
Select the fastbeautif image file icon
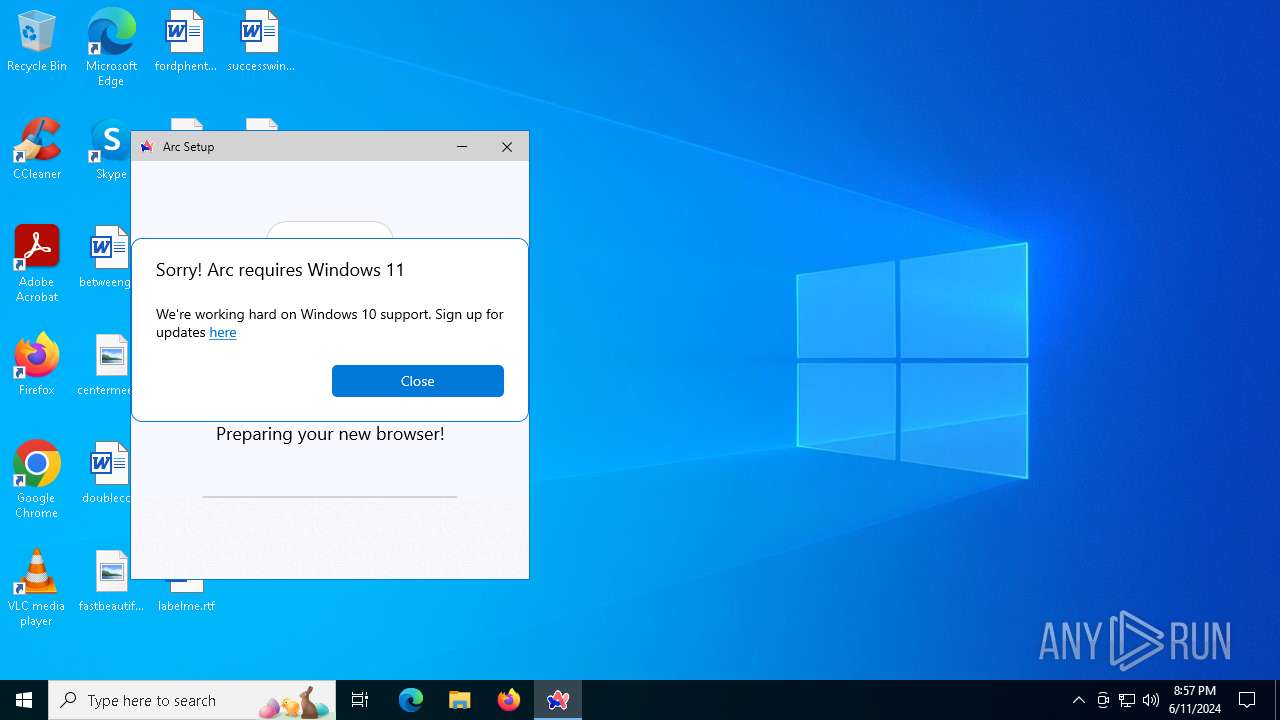pos(111,581)
